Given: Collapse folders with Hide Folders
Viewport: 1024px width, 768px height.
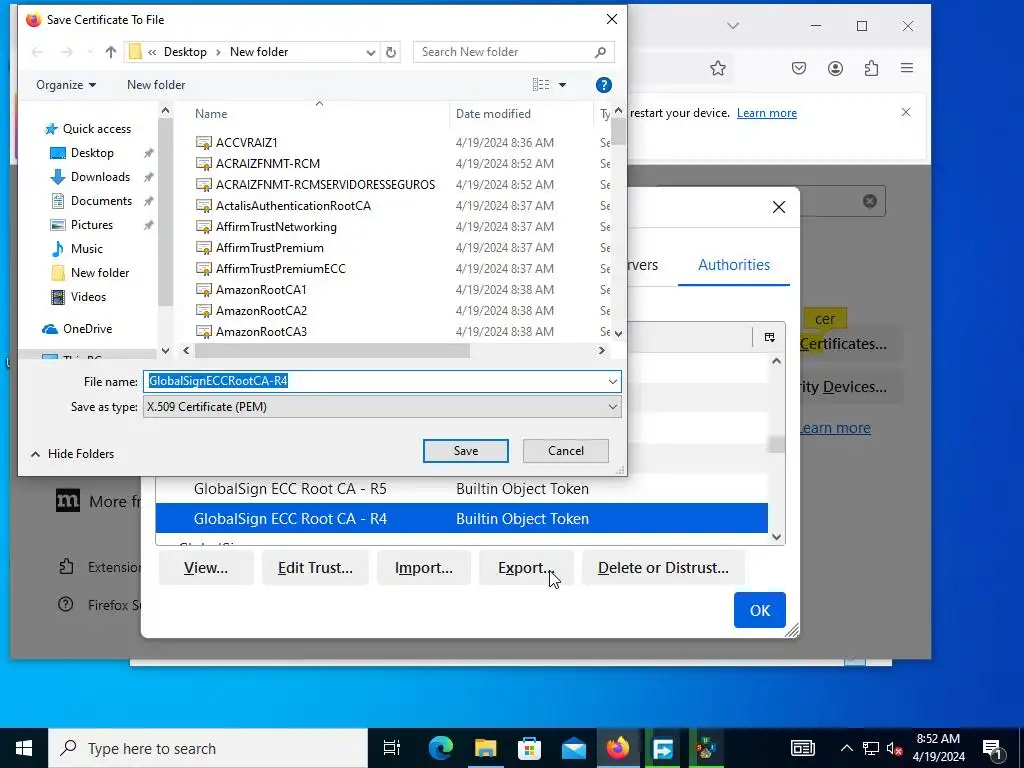Looking at the screenshot, I should click(72, 454).
